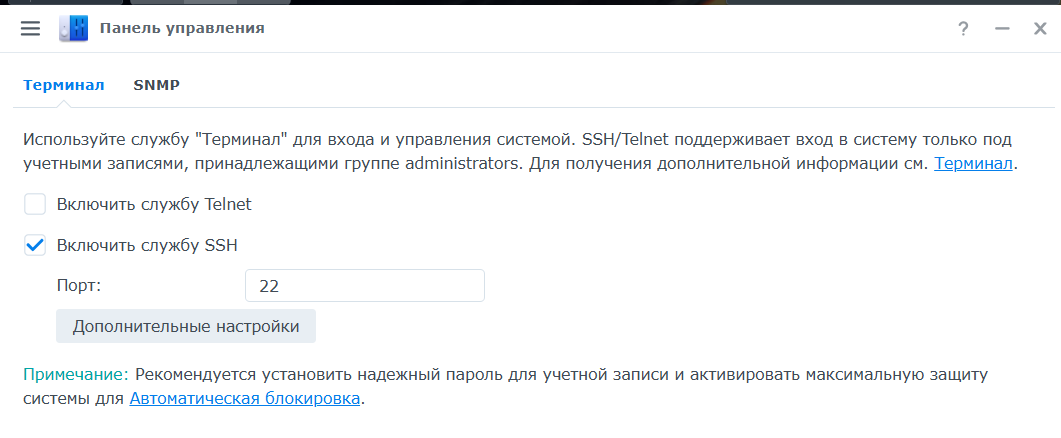Open Дополнительные настройки
Viewport: 1061px width, 438px height.
(186, 326)
